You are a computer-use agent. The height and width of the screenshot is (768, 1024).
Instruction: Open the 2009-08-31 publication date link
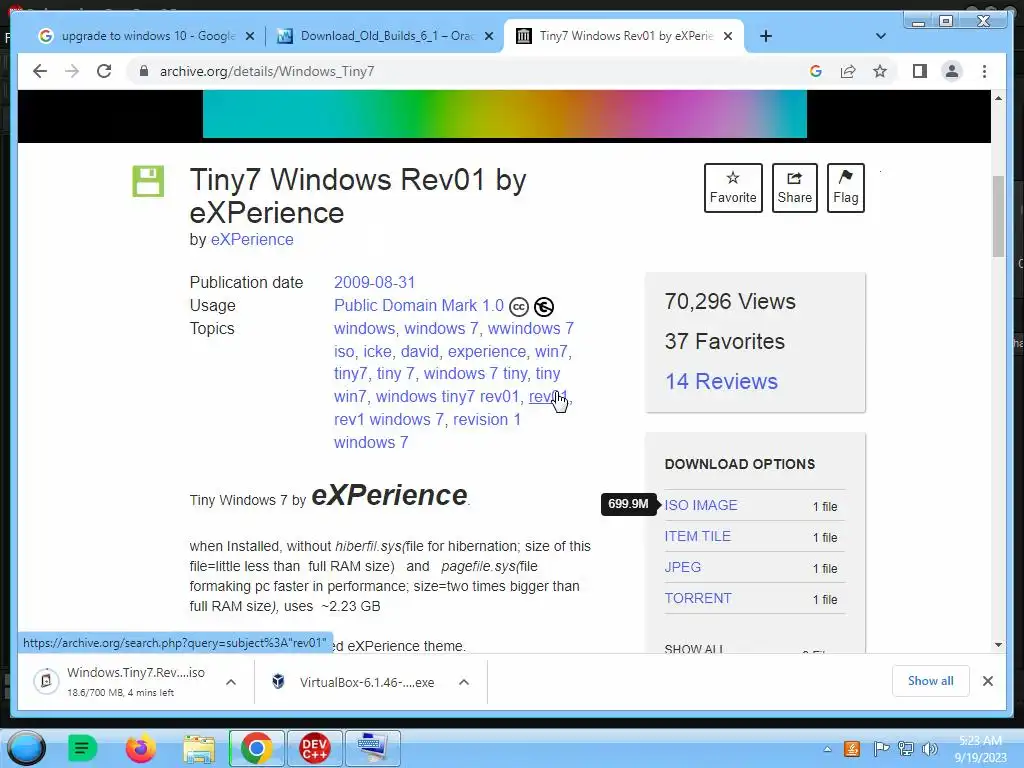(374, 282)
